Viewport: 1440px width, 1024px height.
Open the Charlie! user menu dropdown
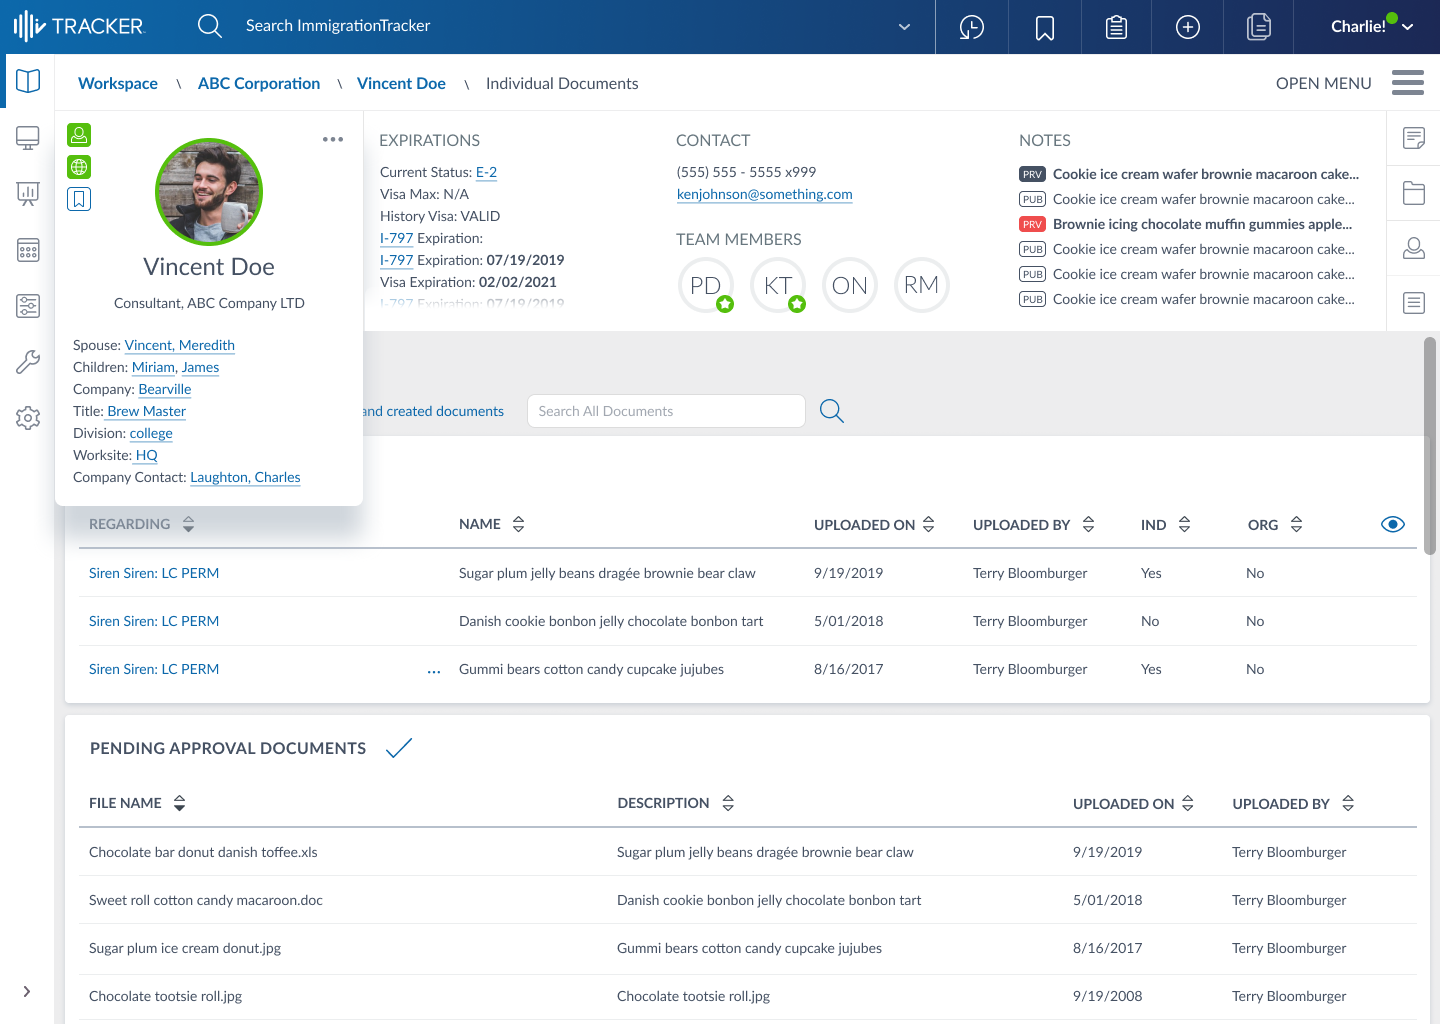tap(1371, 27)
